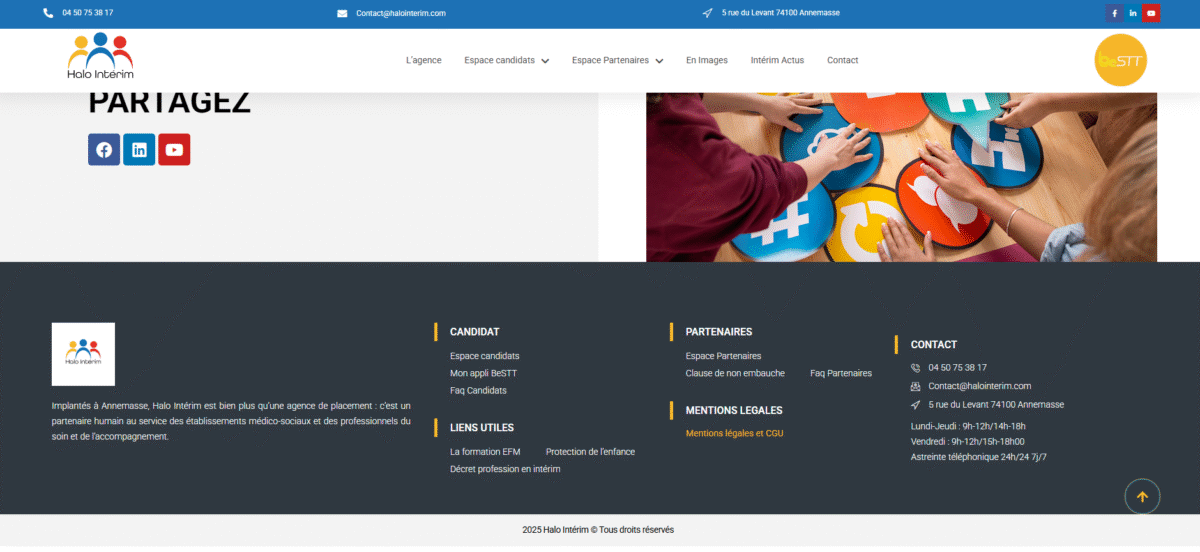The height and width of the screenshot is (552, 1200).
Task: Click phone number 04 50 75 38 17 in top bar
Action: pyautogui.click(x=87, y=13)
